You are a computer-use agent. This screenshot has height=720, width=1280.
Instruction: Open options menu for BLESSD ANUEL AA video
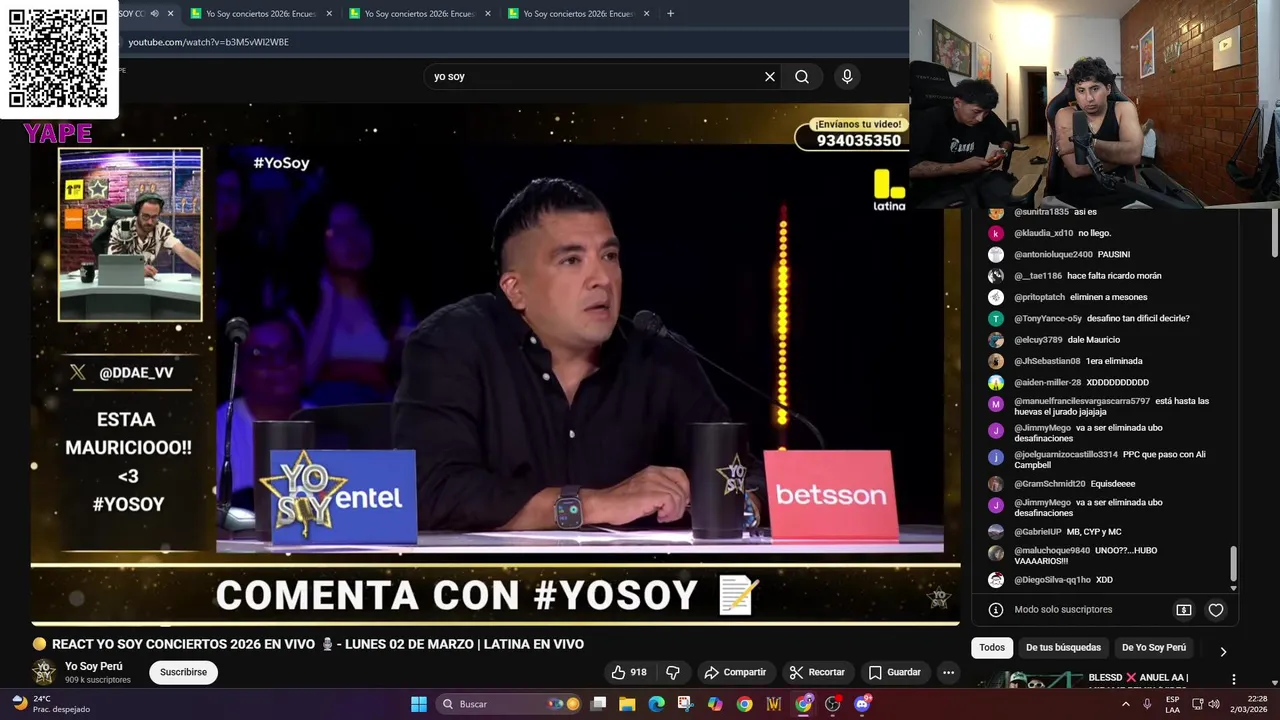click(x=1234, y=679)
